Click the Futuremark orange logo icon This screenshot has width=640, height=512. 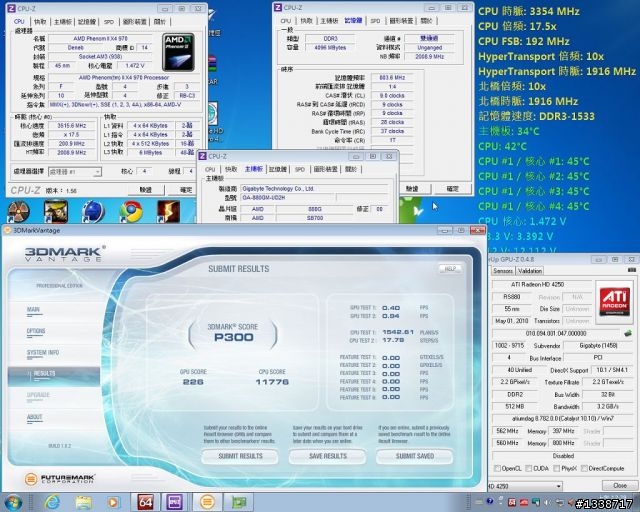(31, 479)
